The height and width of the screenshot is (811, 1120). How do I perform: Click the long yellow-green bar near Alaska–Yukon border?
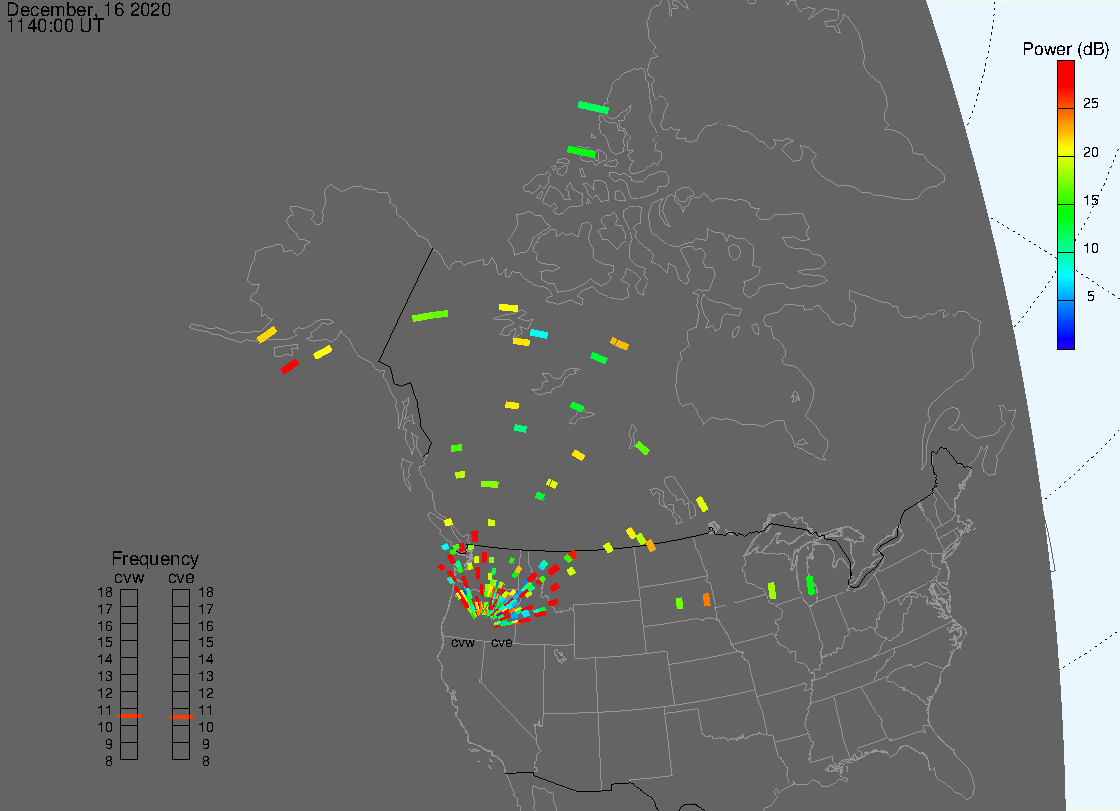click(x=430, y=315)
